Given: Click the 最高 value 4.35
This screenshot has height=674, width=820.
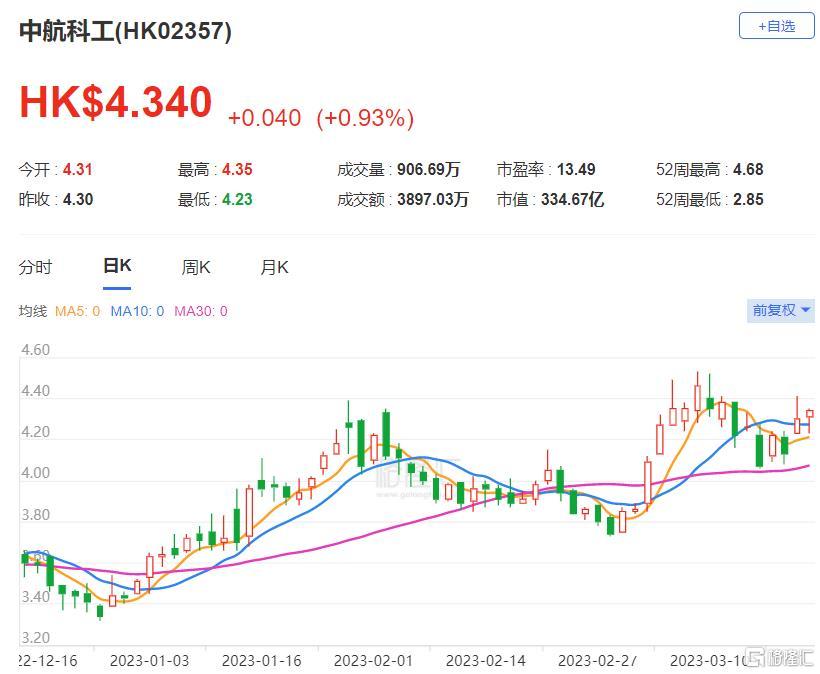Looking at the screenshot, I should coord(237,169).
